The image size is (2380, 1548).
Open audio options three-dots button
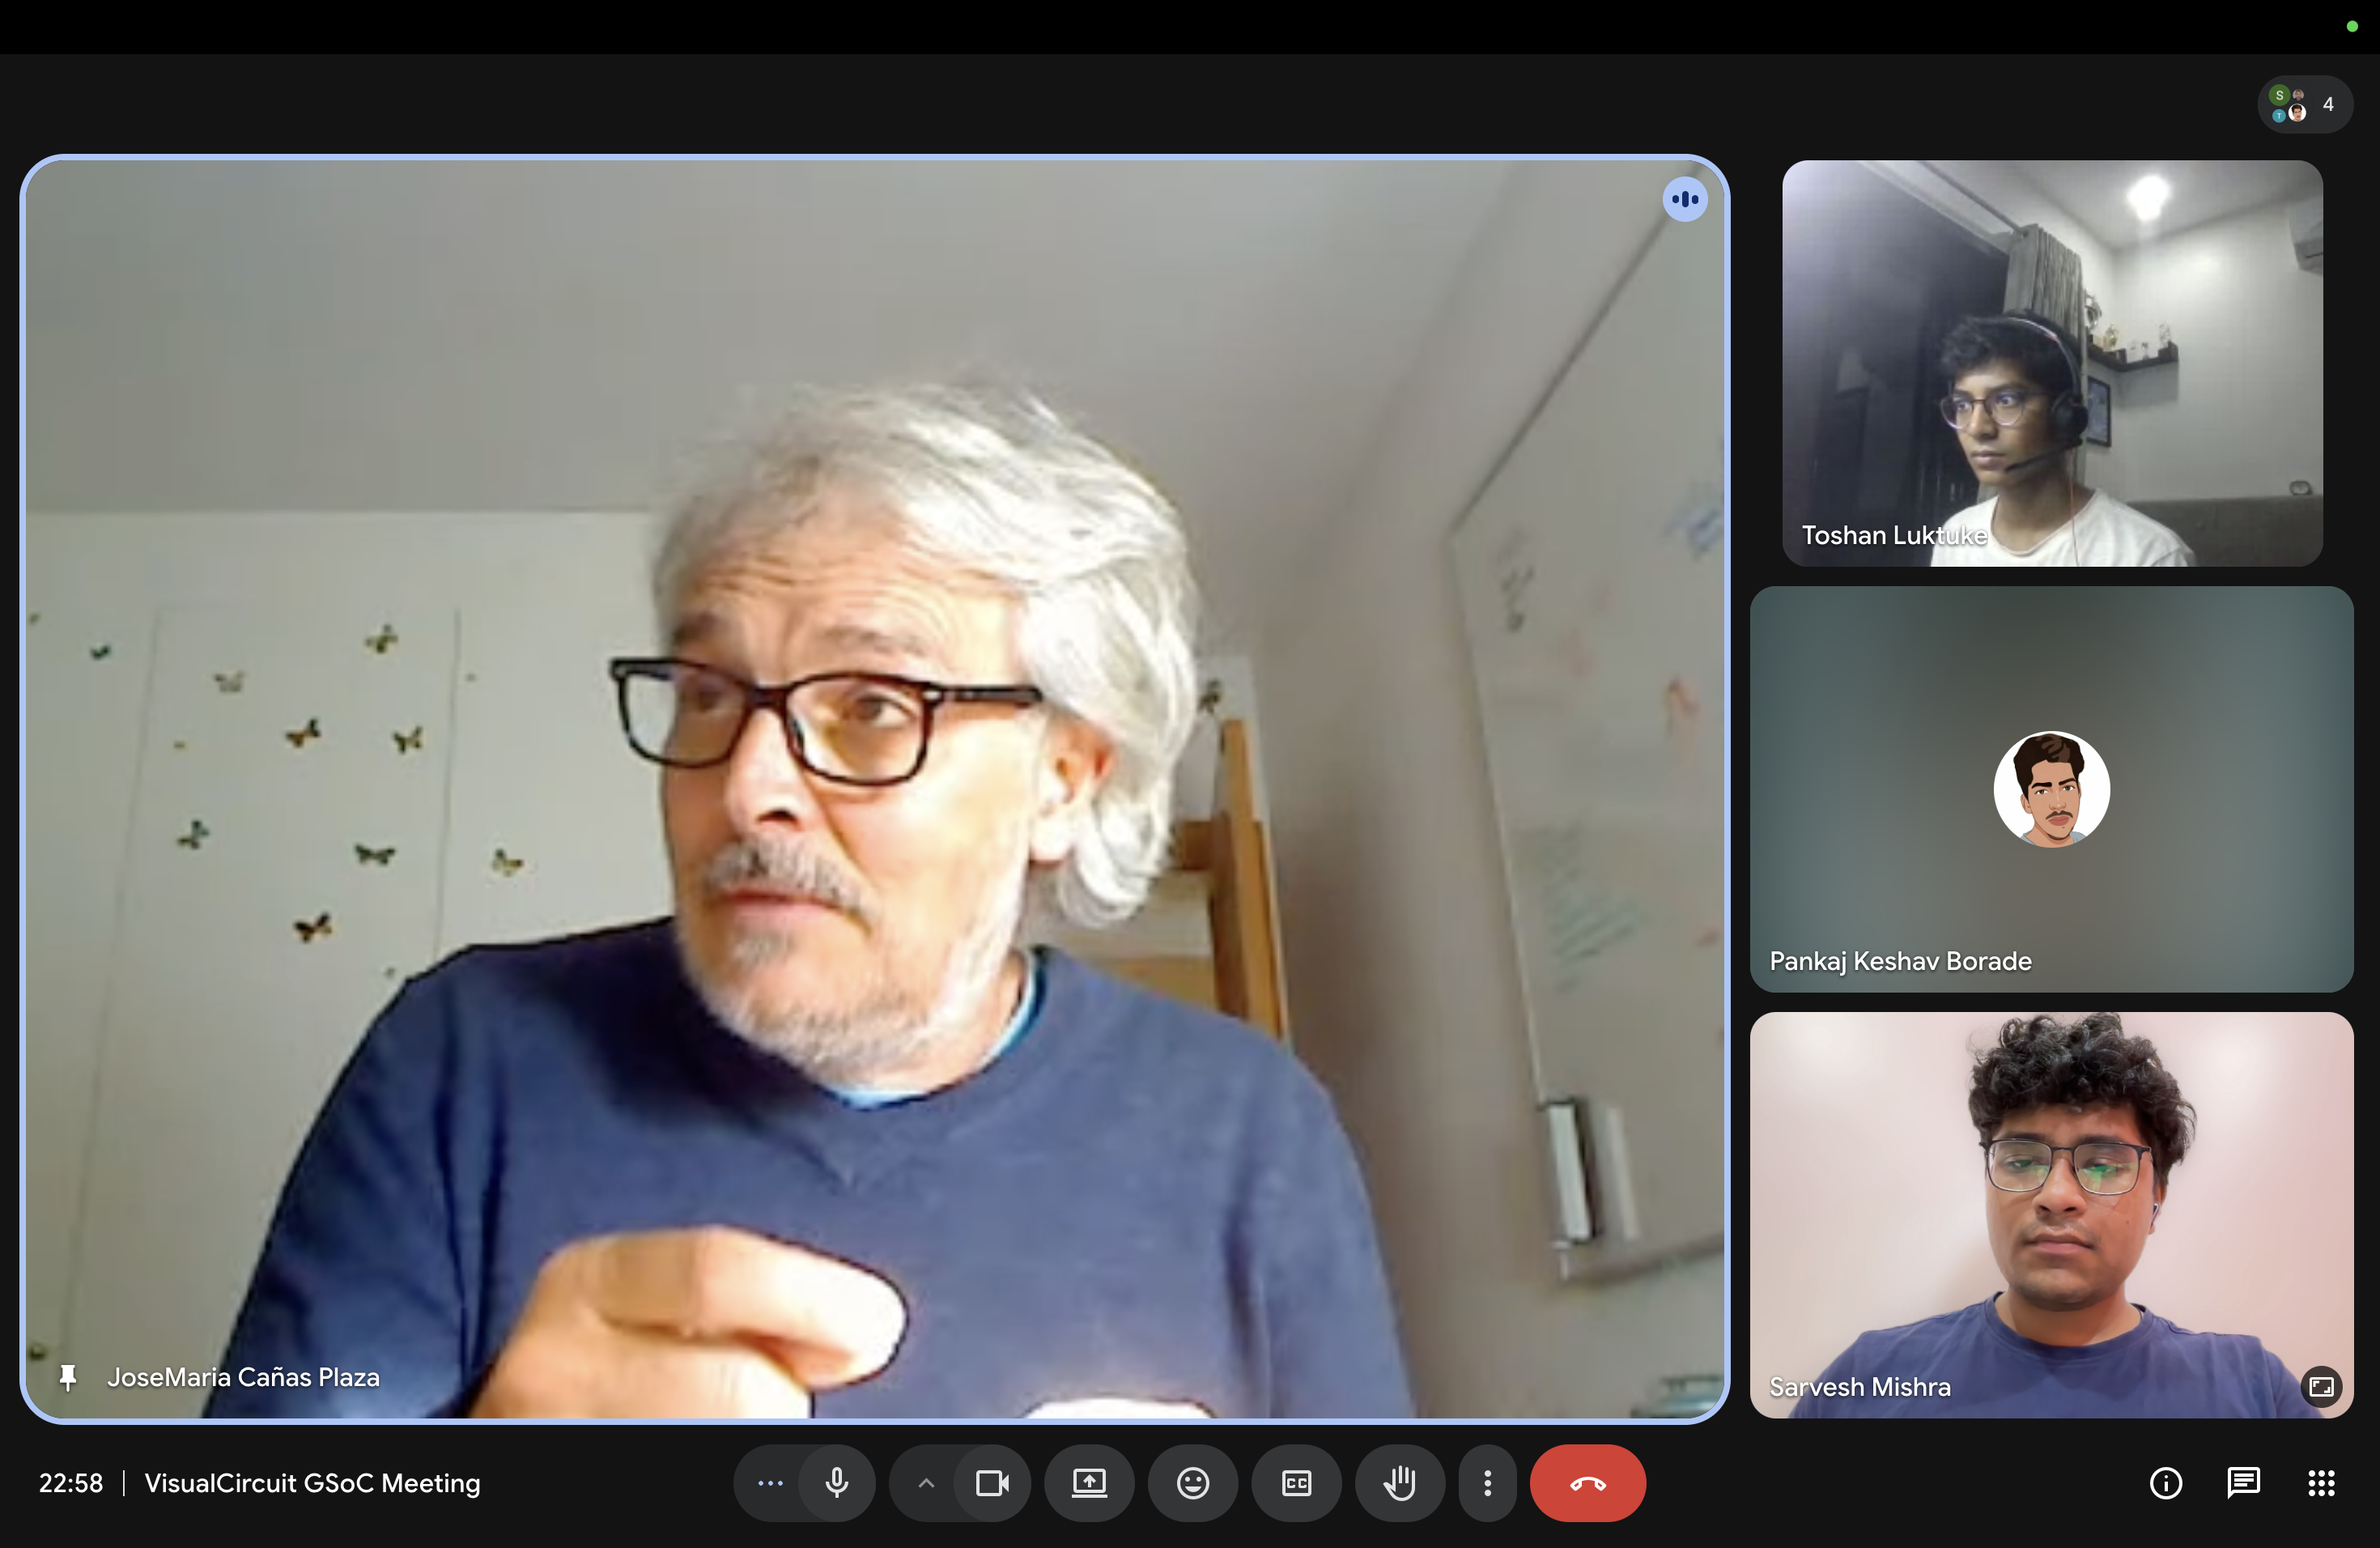(770, 1482)
